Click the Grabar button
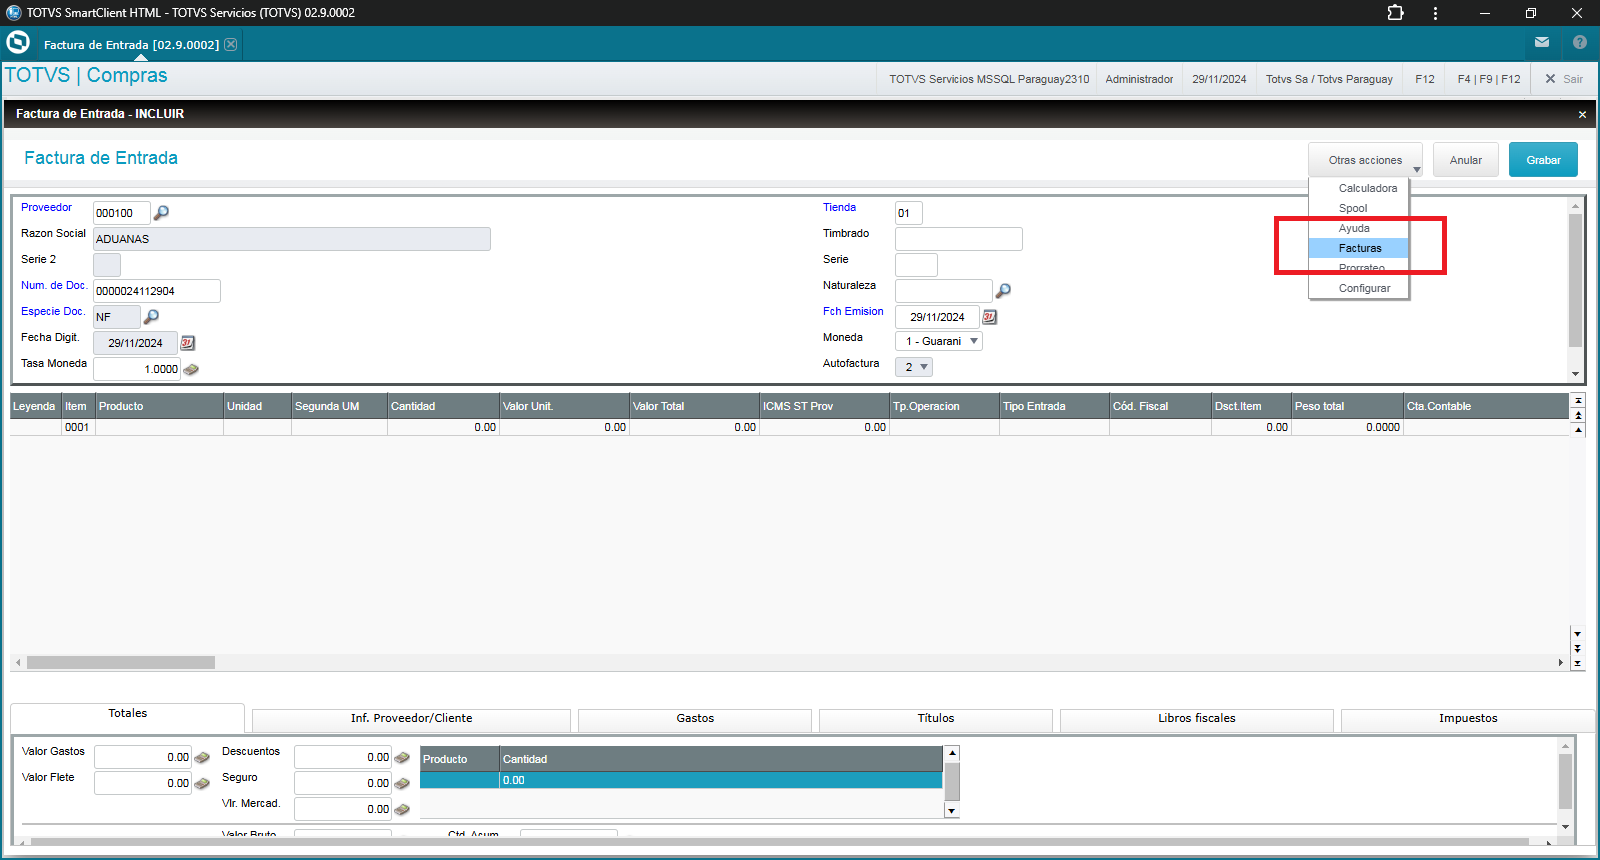This screenshot has height=860, width=1600. [x=1543, y=160]
